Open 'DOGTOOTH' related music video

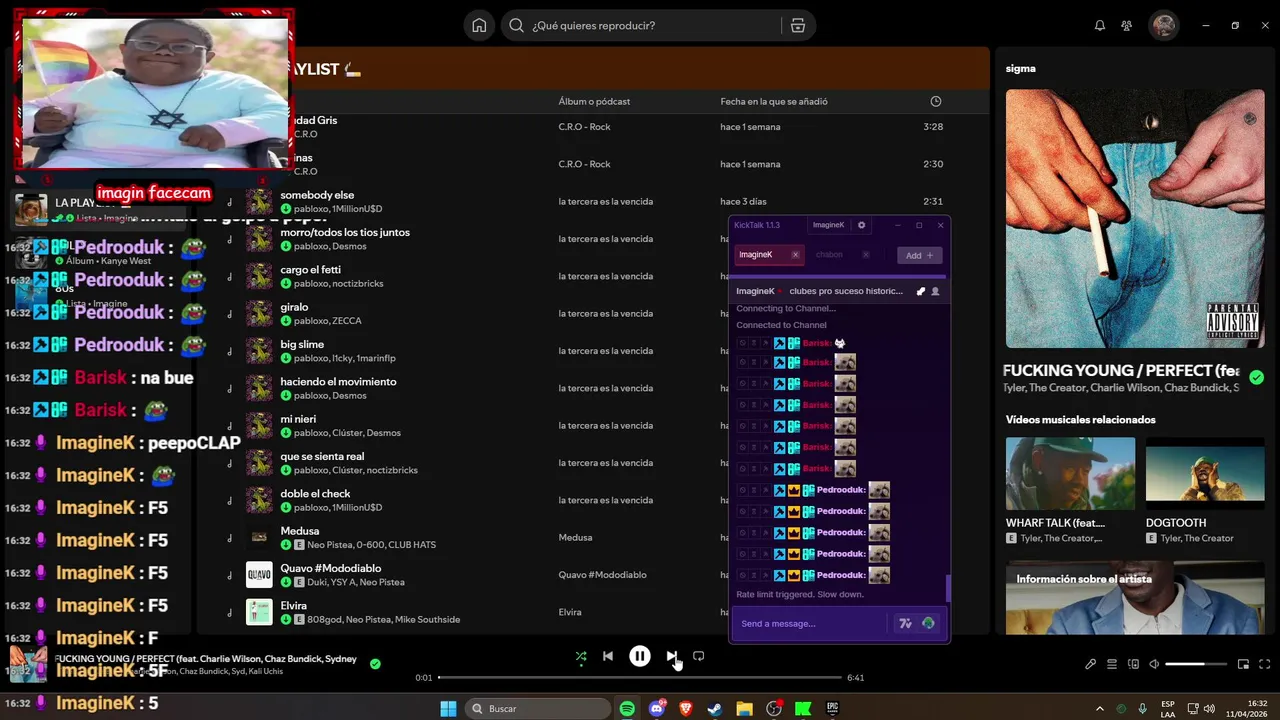(x=1205, y=490)
